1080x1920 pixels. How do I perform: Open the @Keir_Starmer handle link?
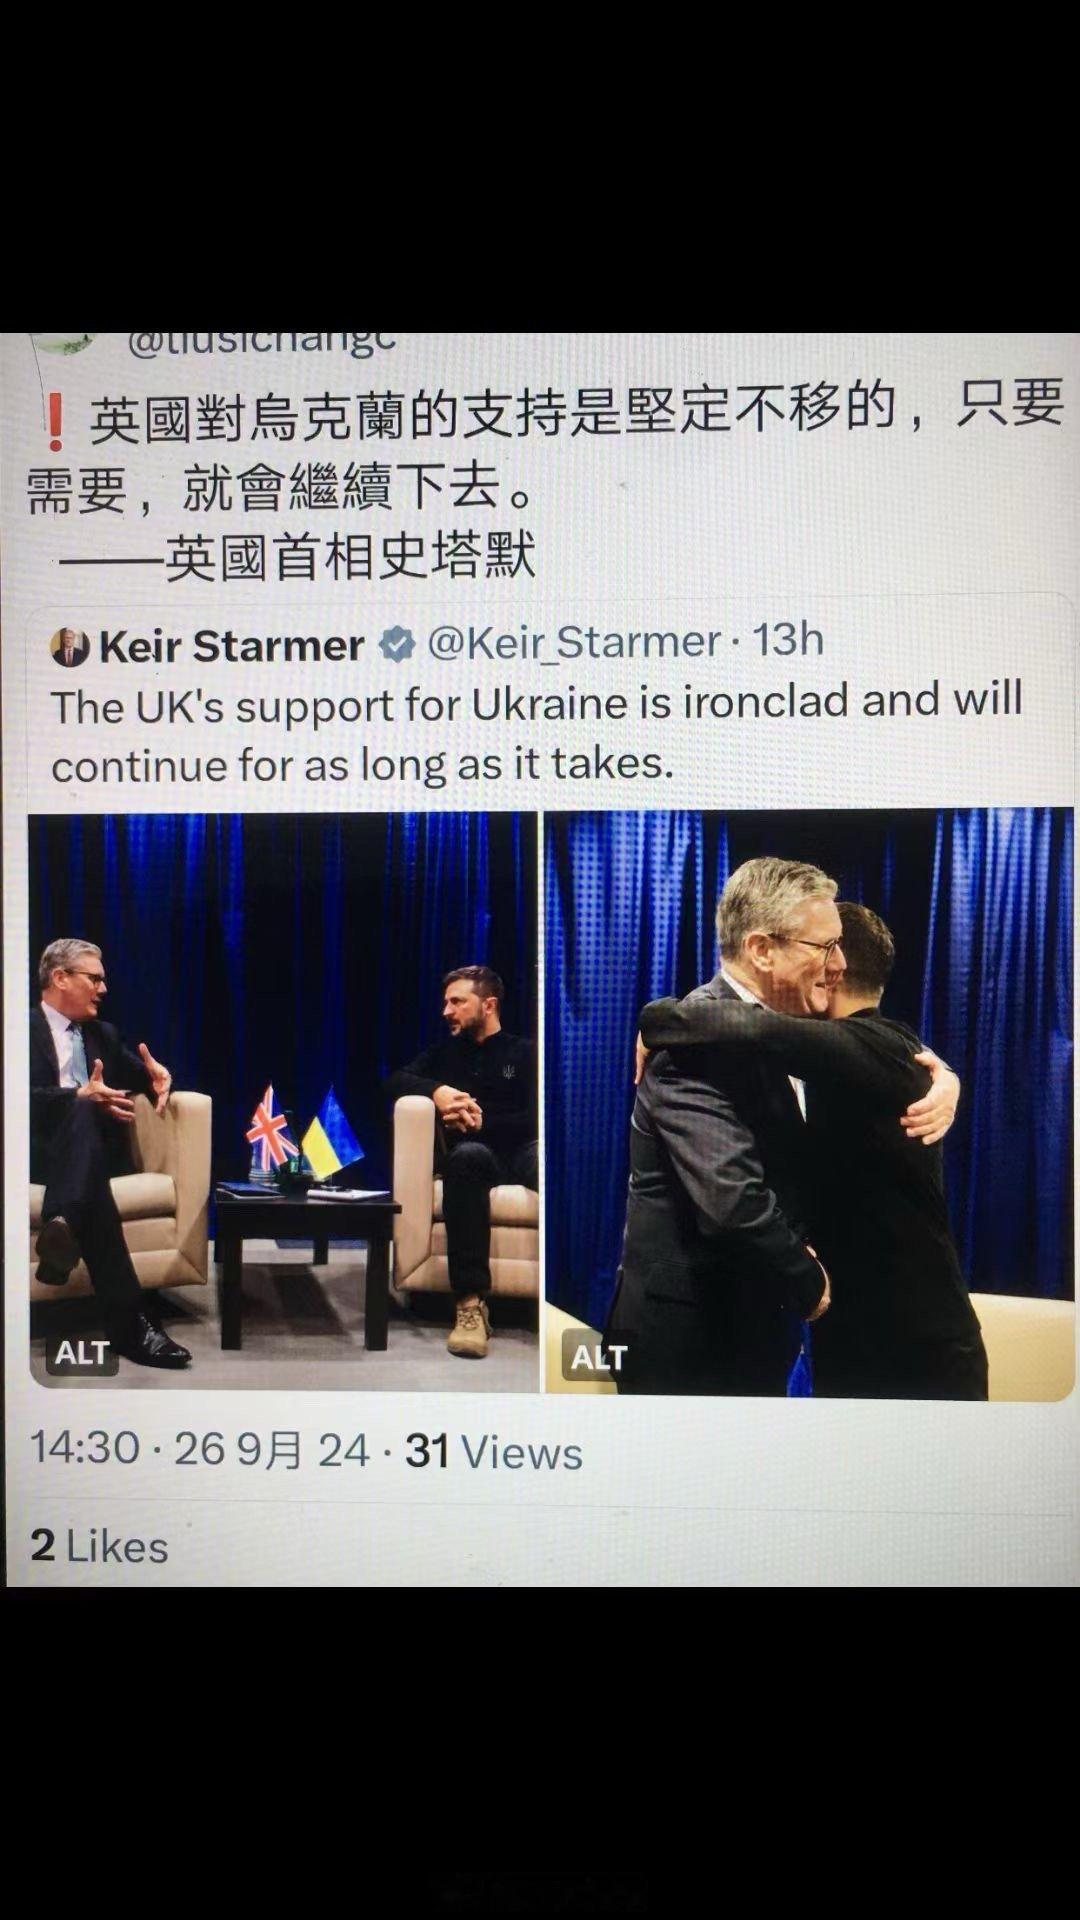pos(574,642)
